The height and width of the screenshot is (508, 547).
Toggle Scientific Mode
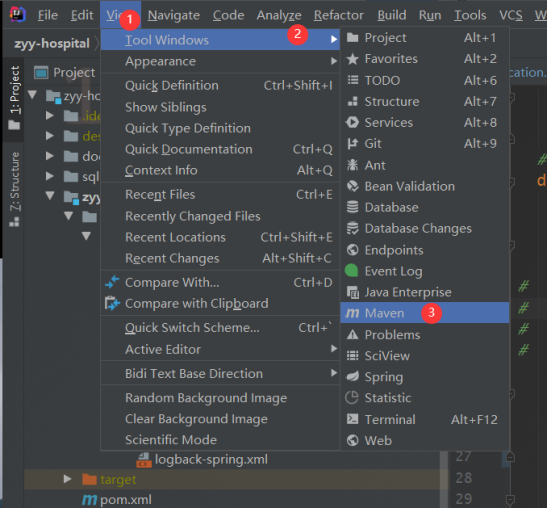click(220, 440)
